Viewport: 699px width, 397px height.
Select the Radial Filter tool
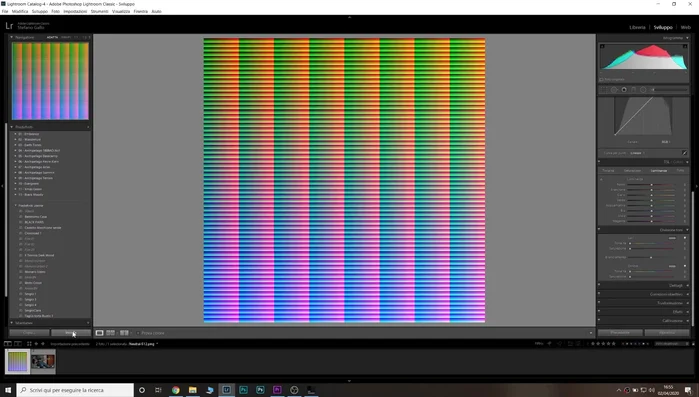click(643, 90)
